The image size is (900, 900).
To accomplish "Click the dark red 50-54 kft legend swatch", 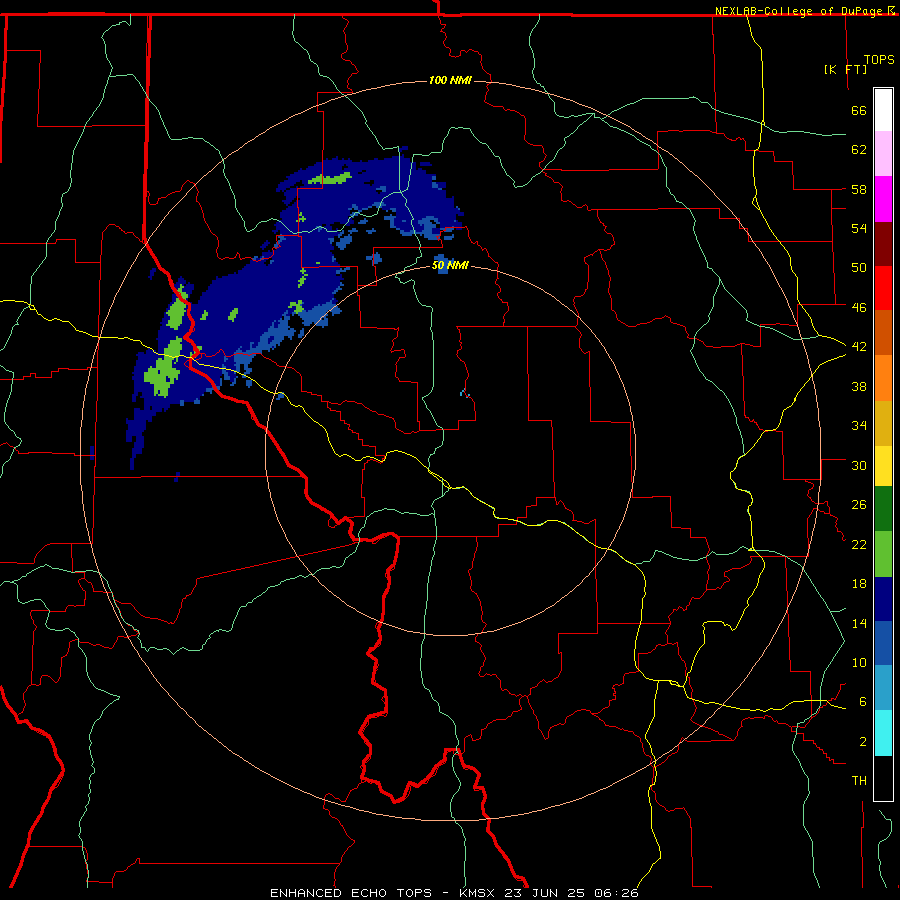I will coord(883,243).
